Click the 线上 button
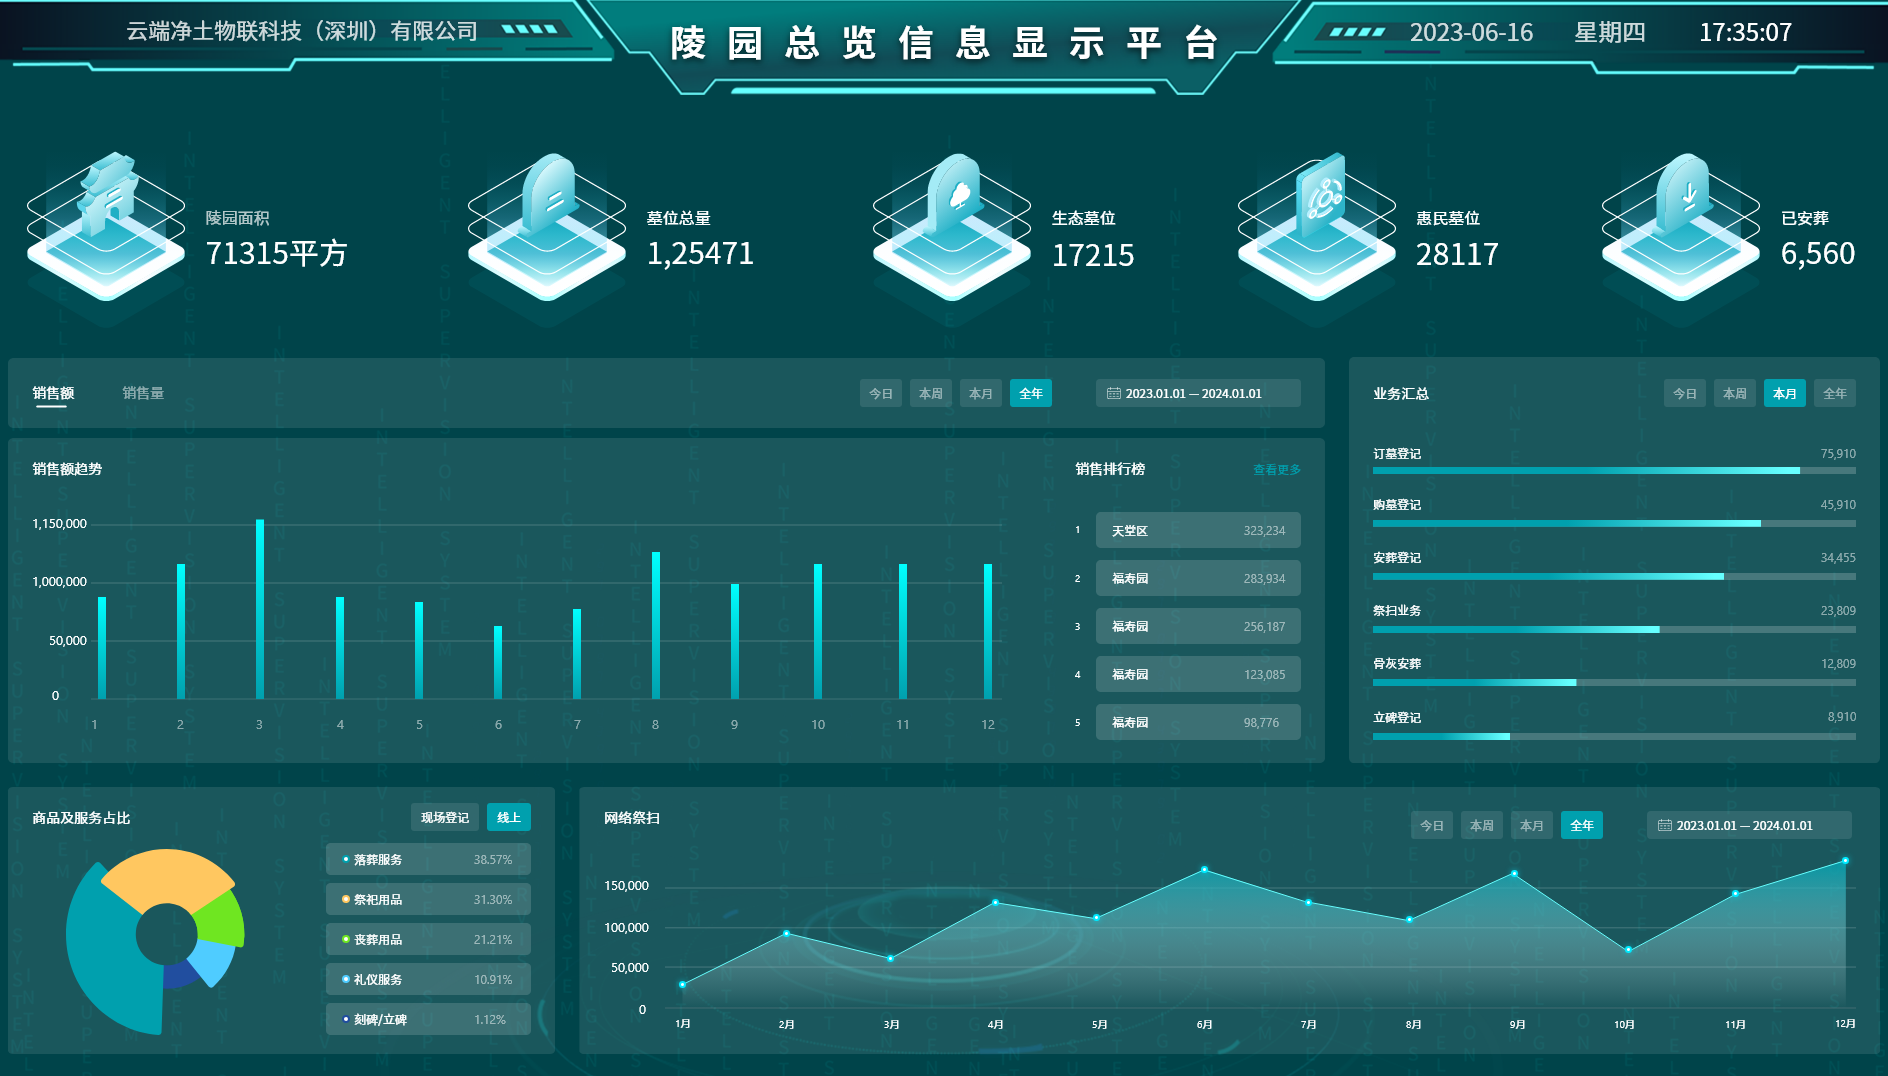Viewport: 1888px width, 1076px height. (509, 818)
